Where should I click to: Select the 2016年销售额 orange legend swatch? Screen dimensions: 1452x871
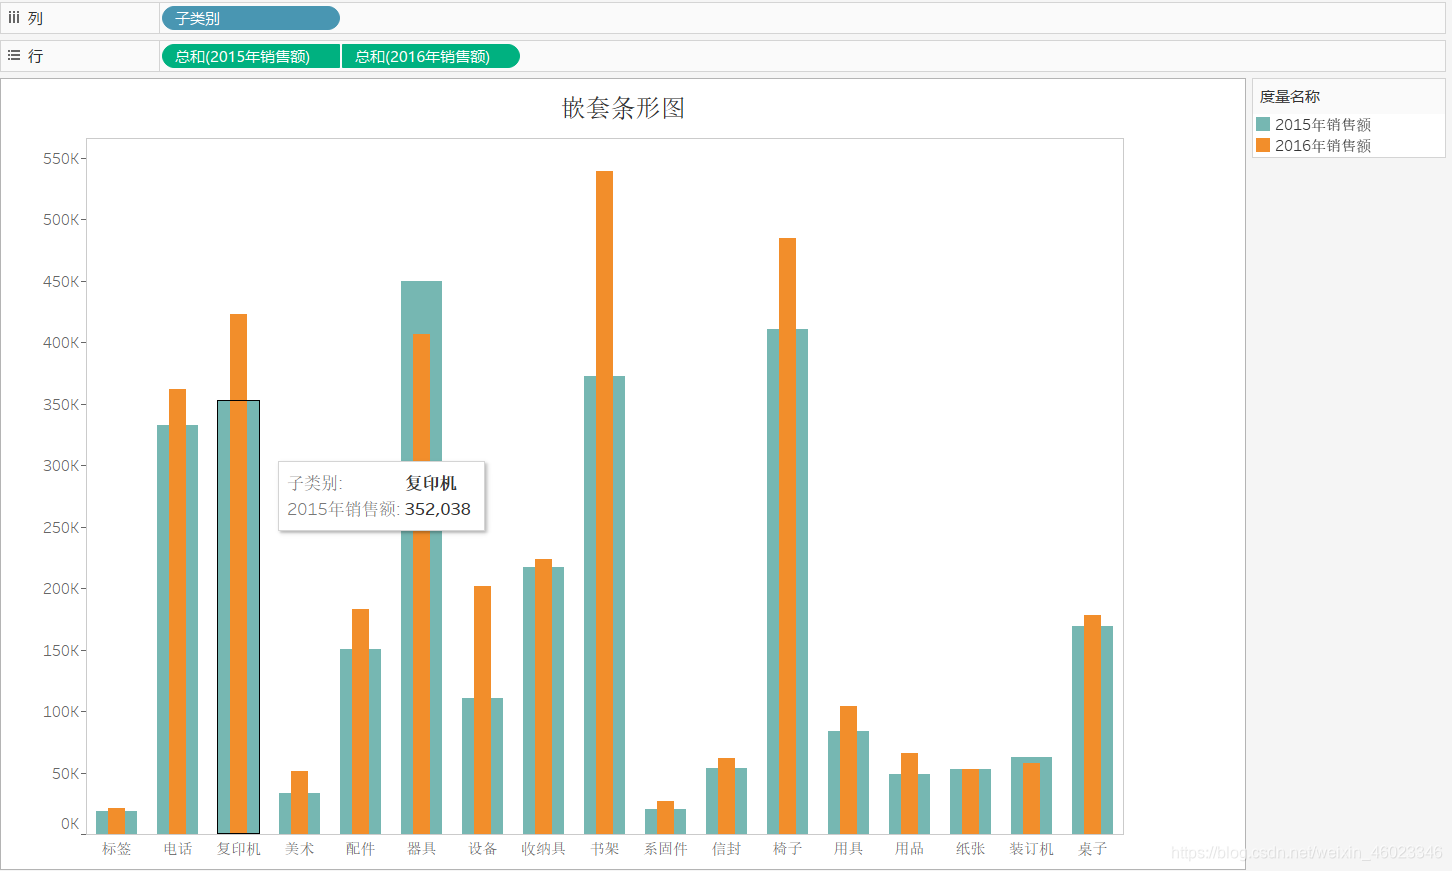point(1263,145)
